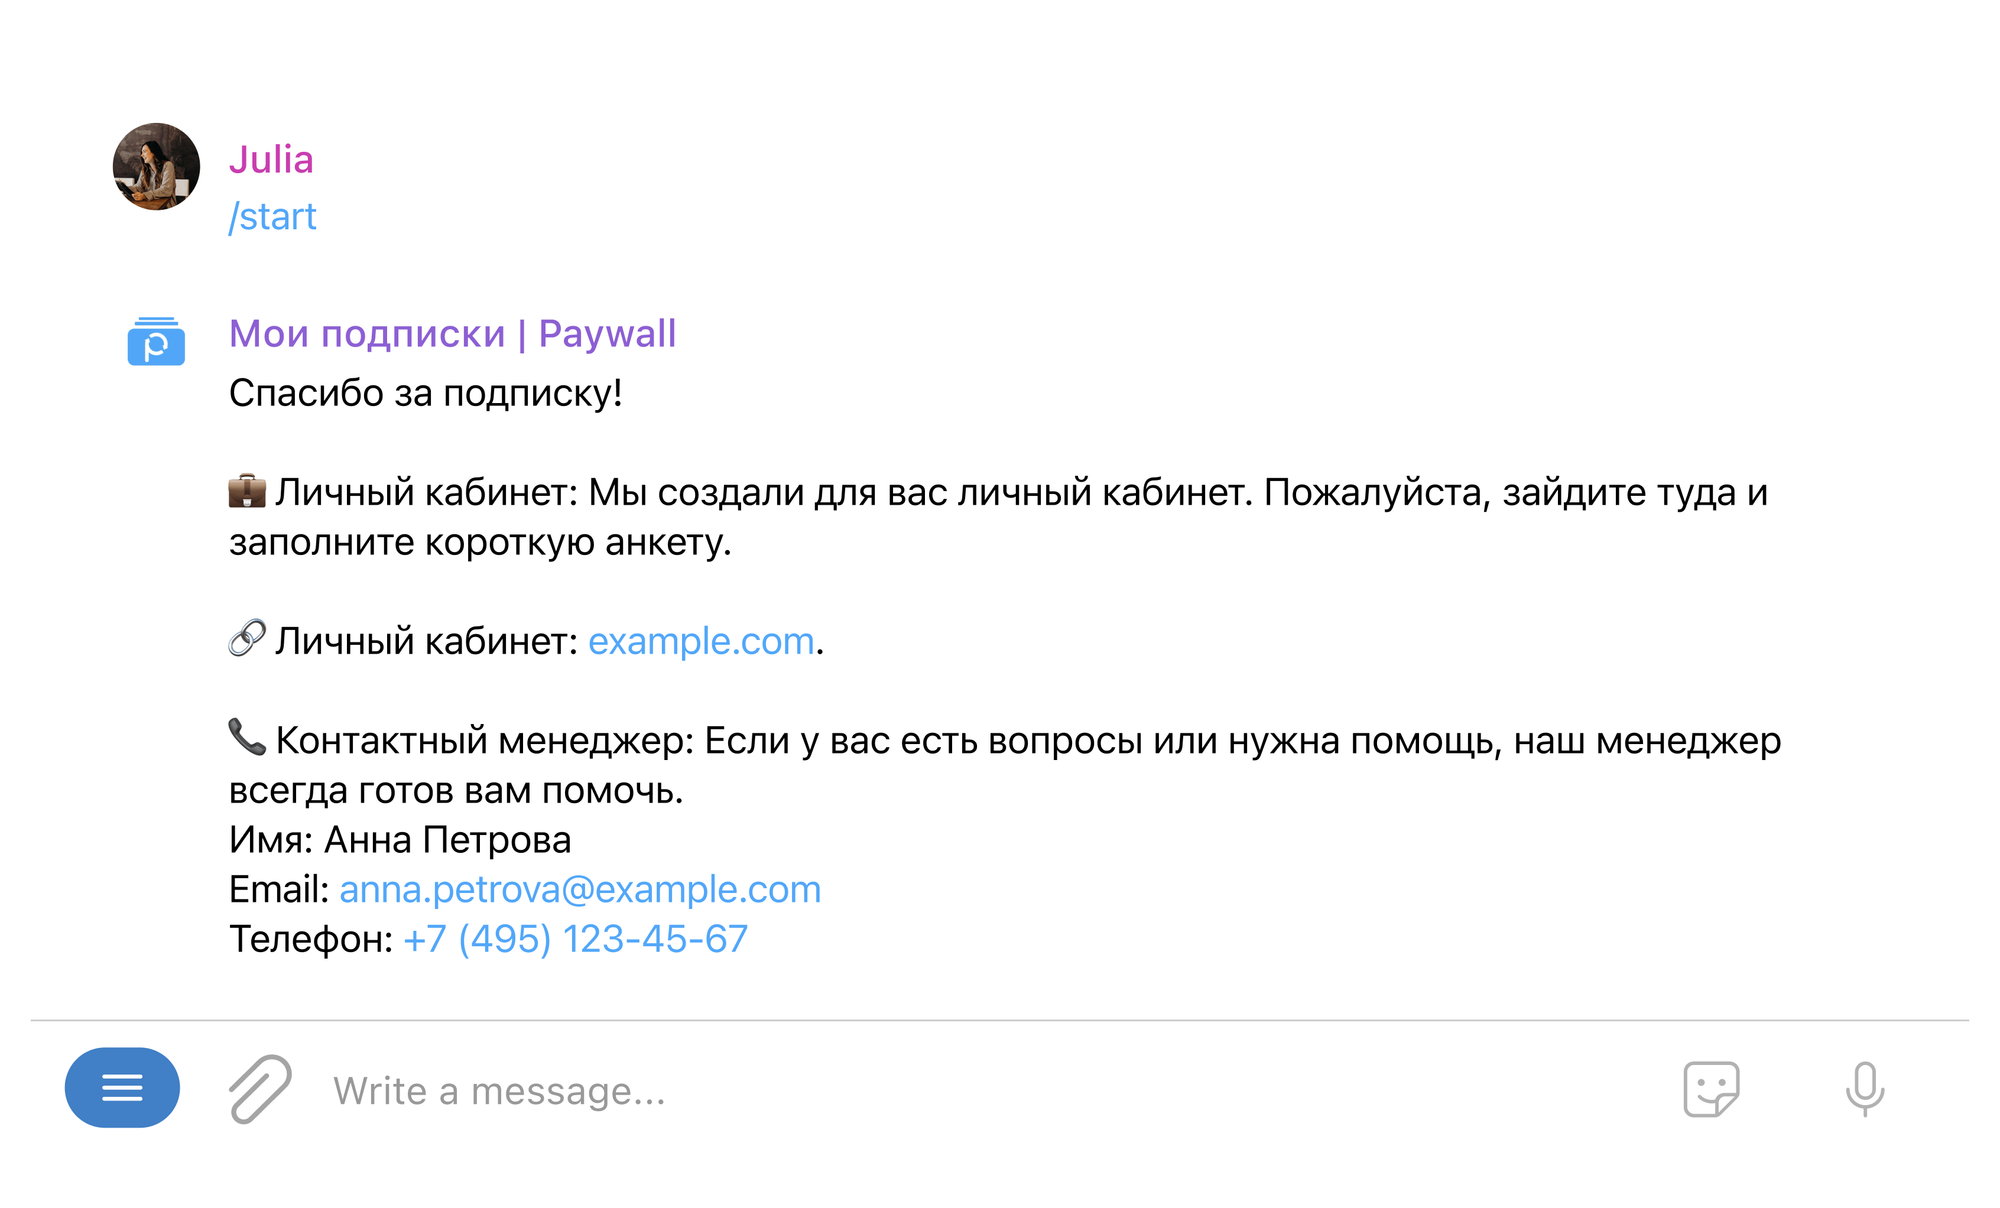The height and width of the screenshot is (1208, 2000).
Task: Click the chain link emoji
Action: (247, 640)
